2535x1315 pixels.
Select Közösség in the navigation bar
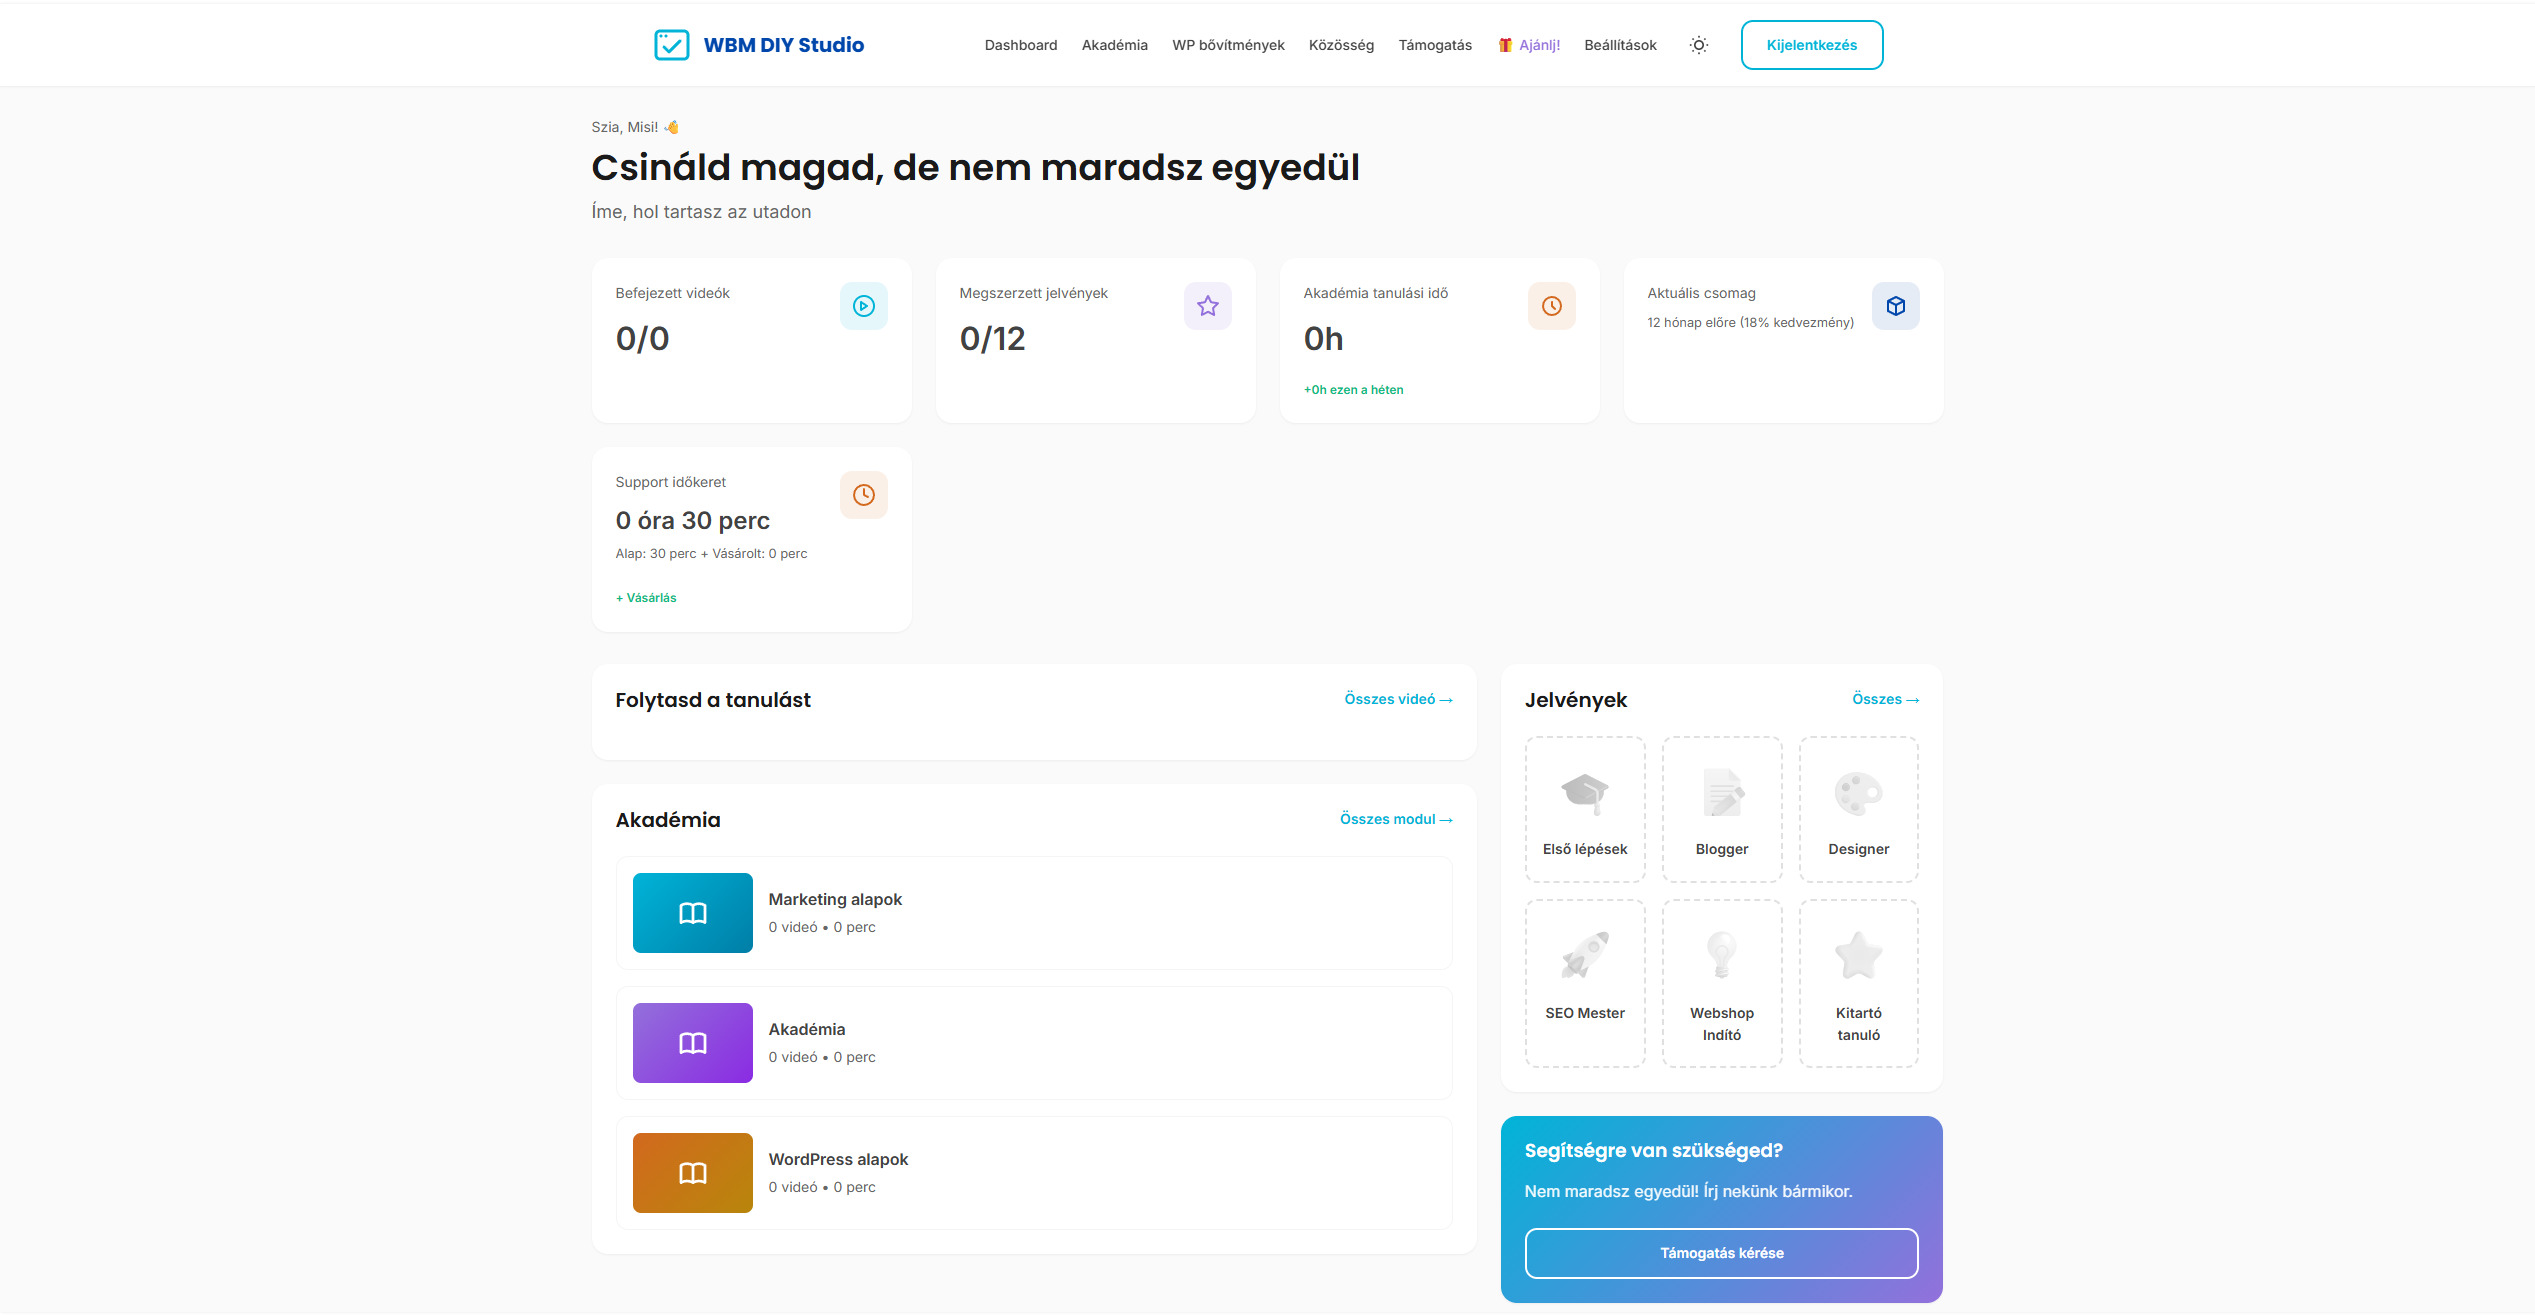click(x=1342, y=44)
